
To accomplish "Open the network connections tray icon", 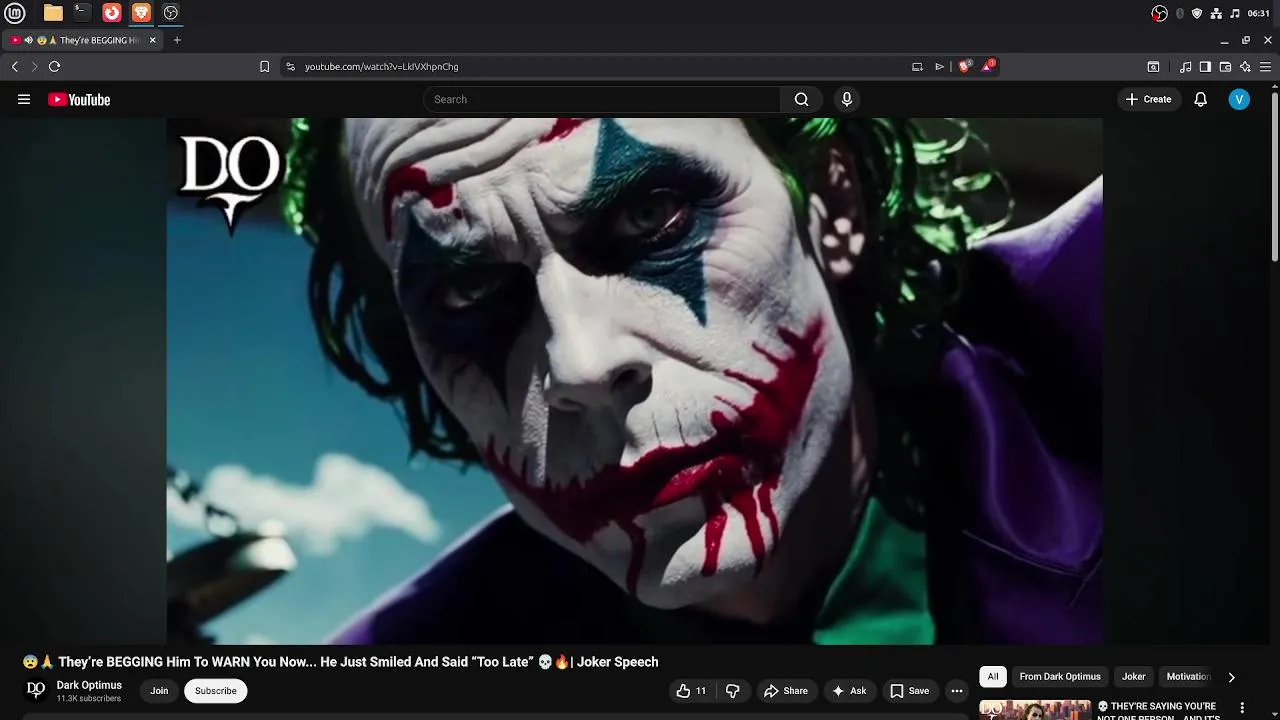I will tap(1216, 13).
